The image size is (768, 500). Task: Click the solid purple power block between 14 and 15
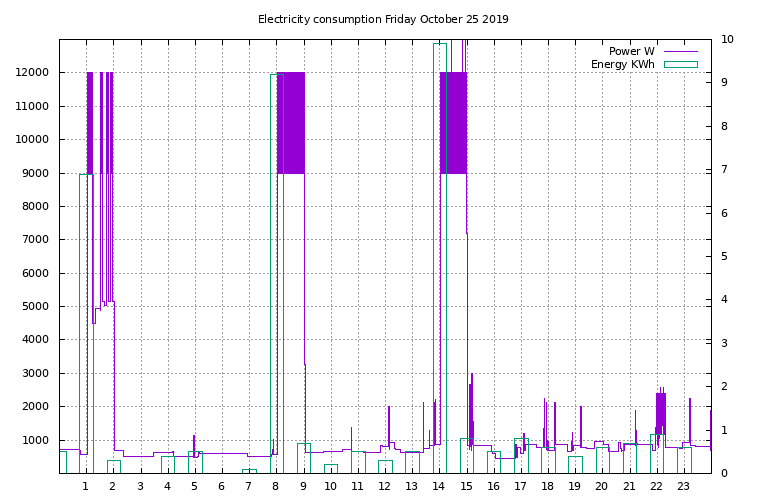click(x=454, y=123)
